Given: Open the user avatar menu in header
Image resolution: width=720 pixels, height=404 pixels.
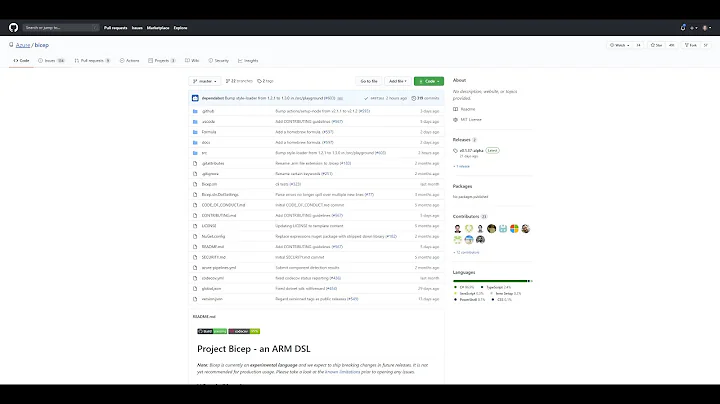Looking at the screenshot, I should pyautogui.click(x=707, y=28).
